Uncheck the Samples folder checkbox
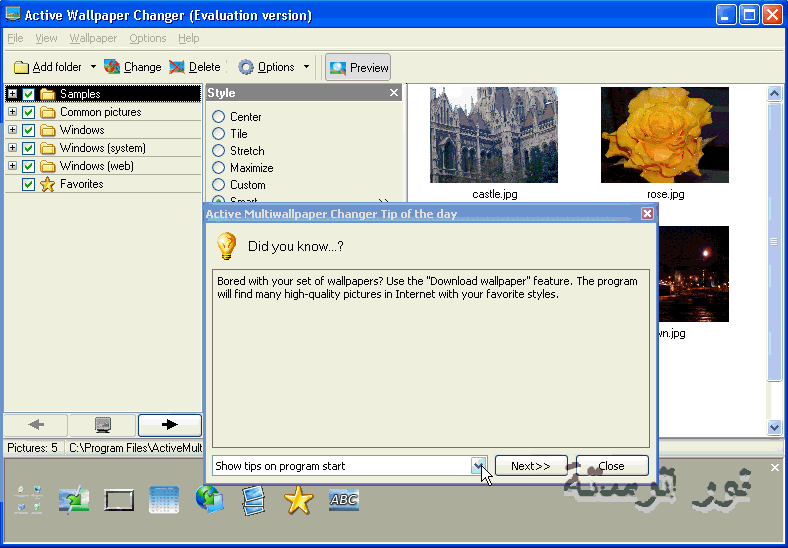 29,94
